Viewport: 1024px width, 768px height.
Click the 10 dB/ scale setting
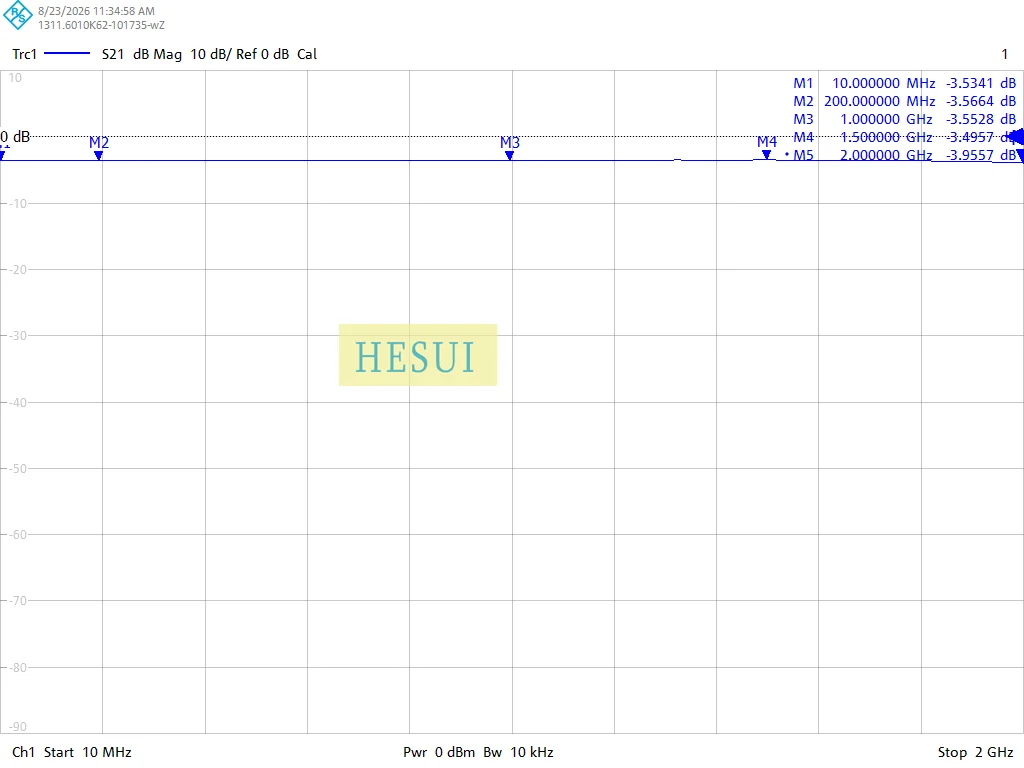[x=211, y=54]
